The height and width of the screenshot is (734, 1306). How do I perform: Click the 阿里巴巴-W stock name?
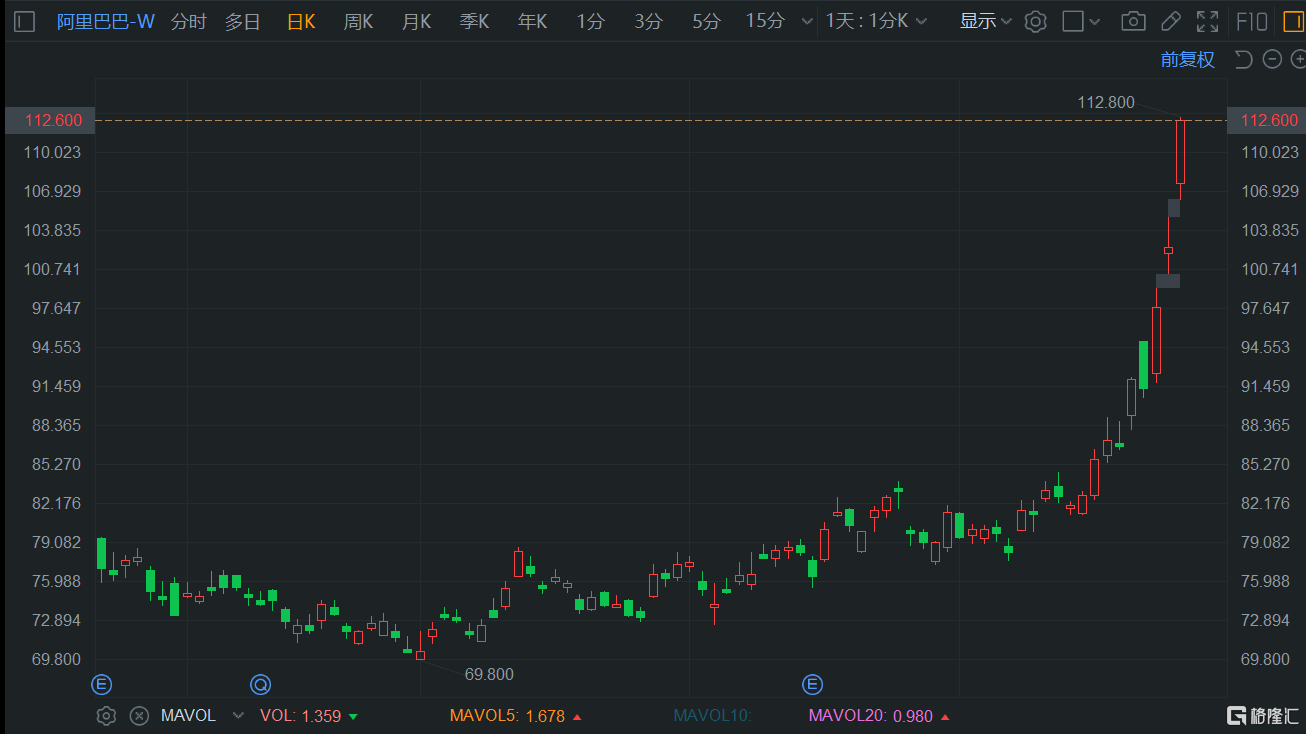tap(103, 20)
